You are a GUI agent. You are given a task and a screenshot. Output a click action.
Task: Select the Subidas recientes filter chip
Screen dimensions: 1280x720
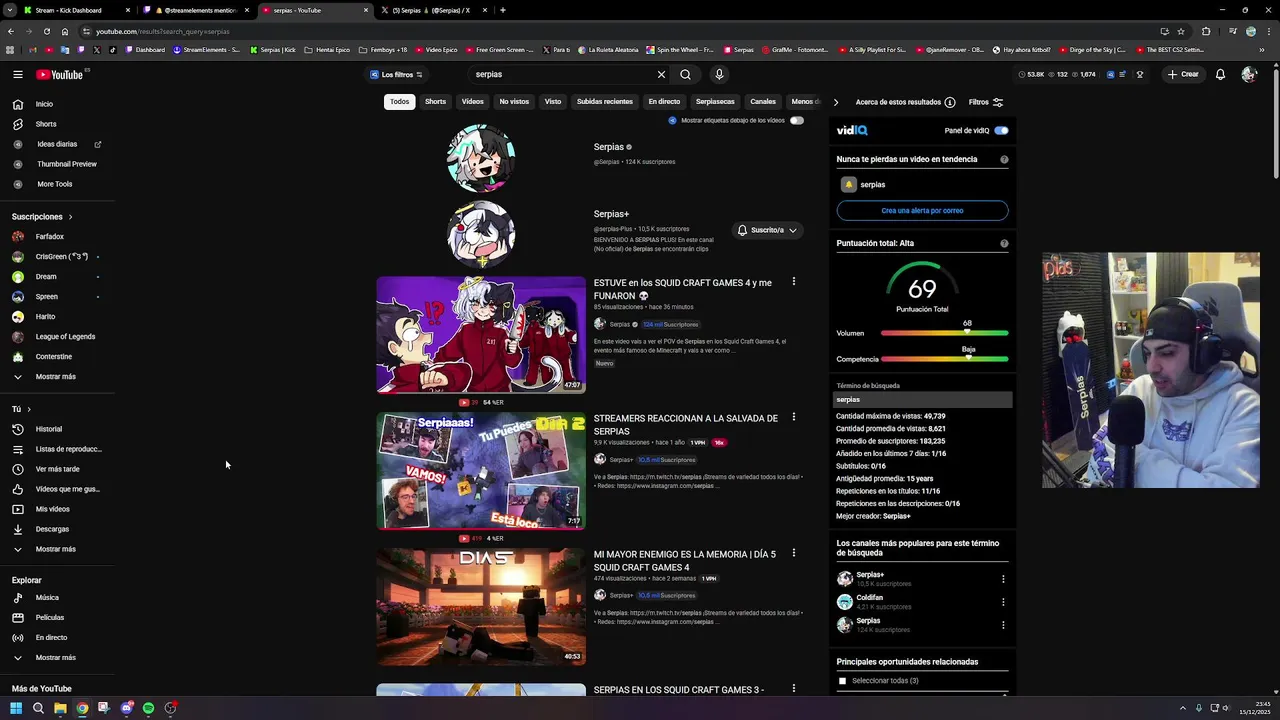point(605,101)
